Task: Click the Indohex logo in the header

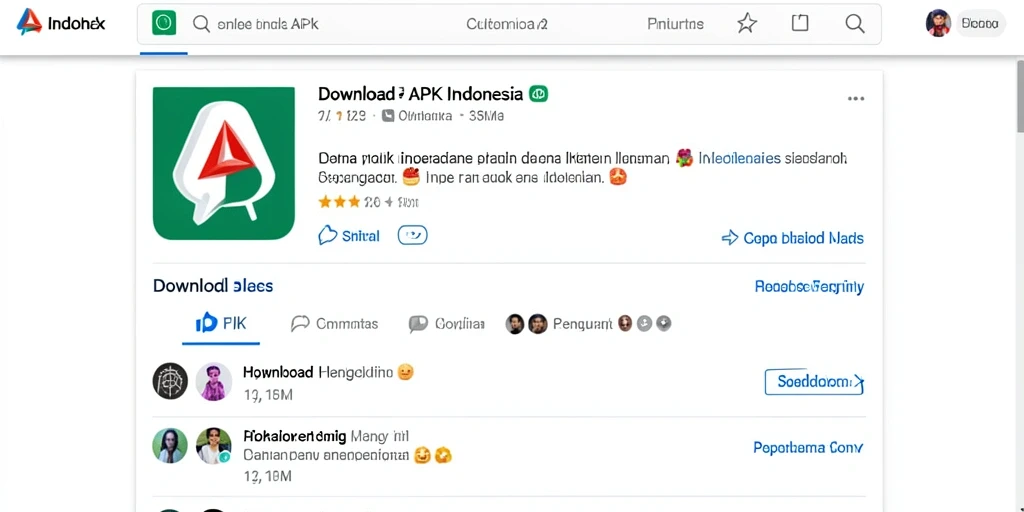Action: click(60, 24)
